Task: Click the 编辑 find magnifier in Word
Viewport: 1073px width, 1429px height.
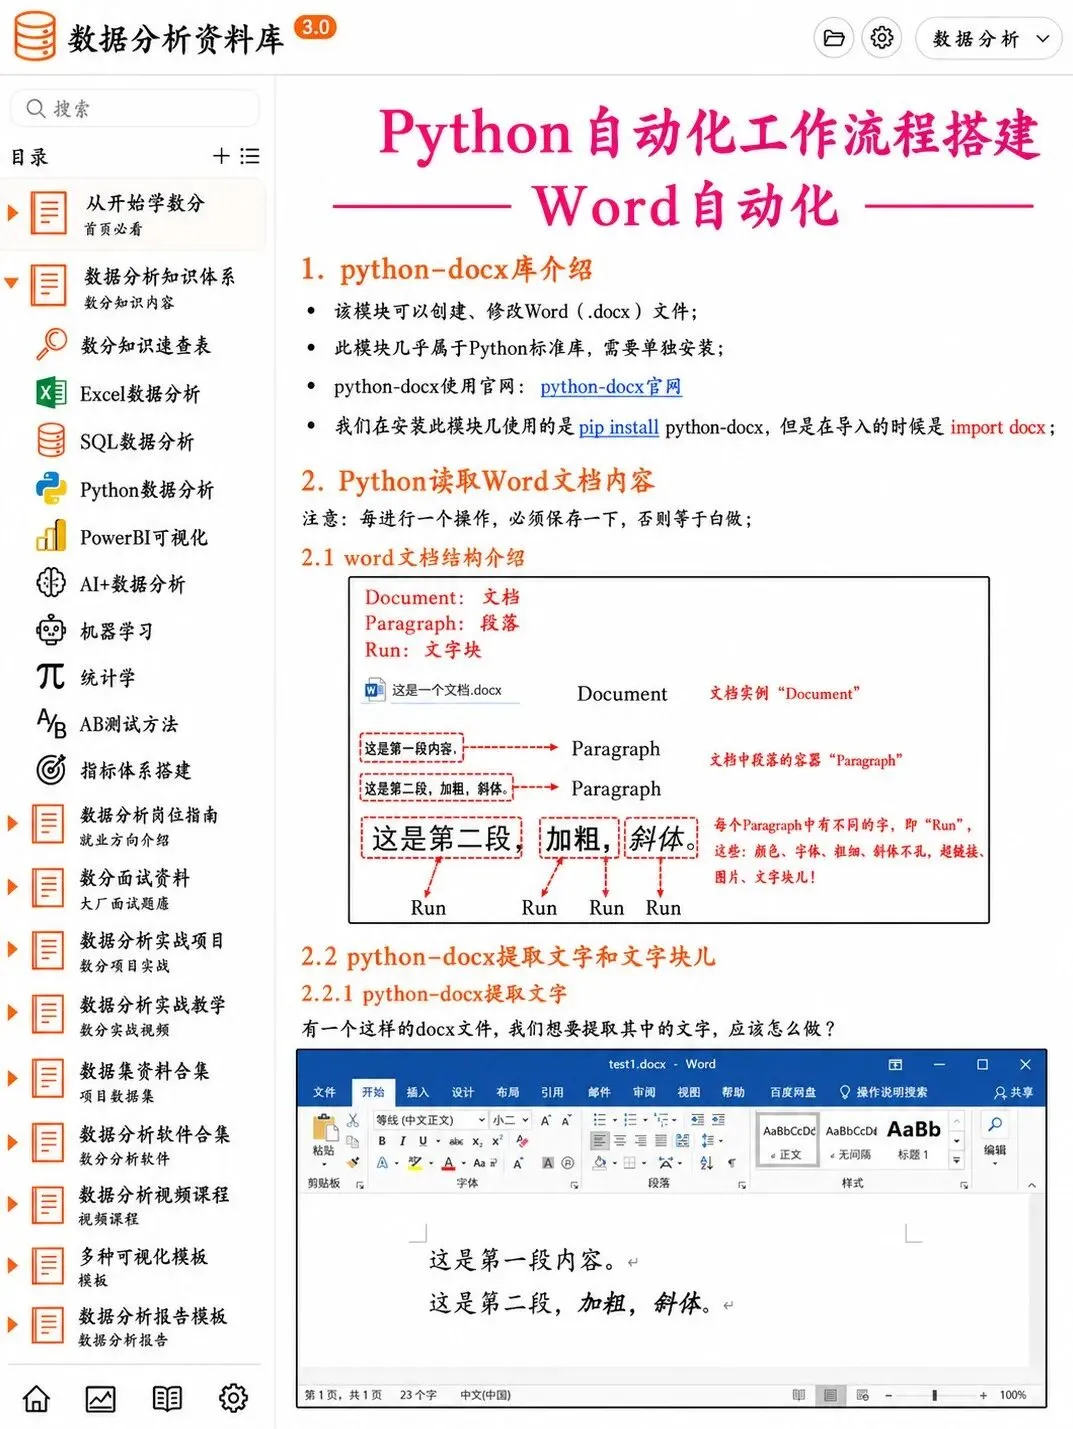Action: tap(995, 1124)
